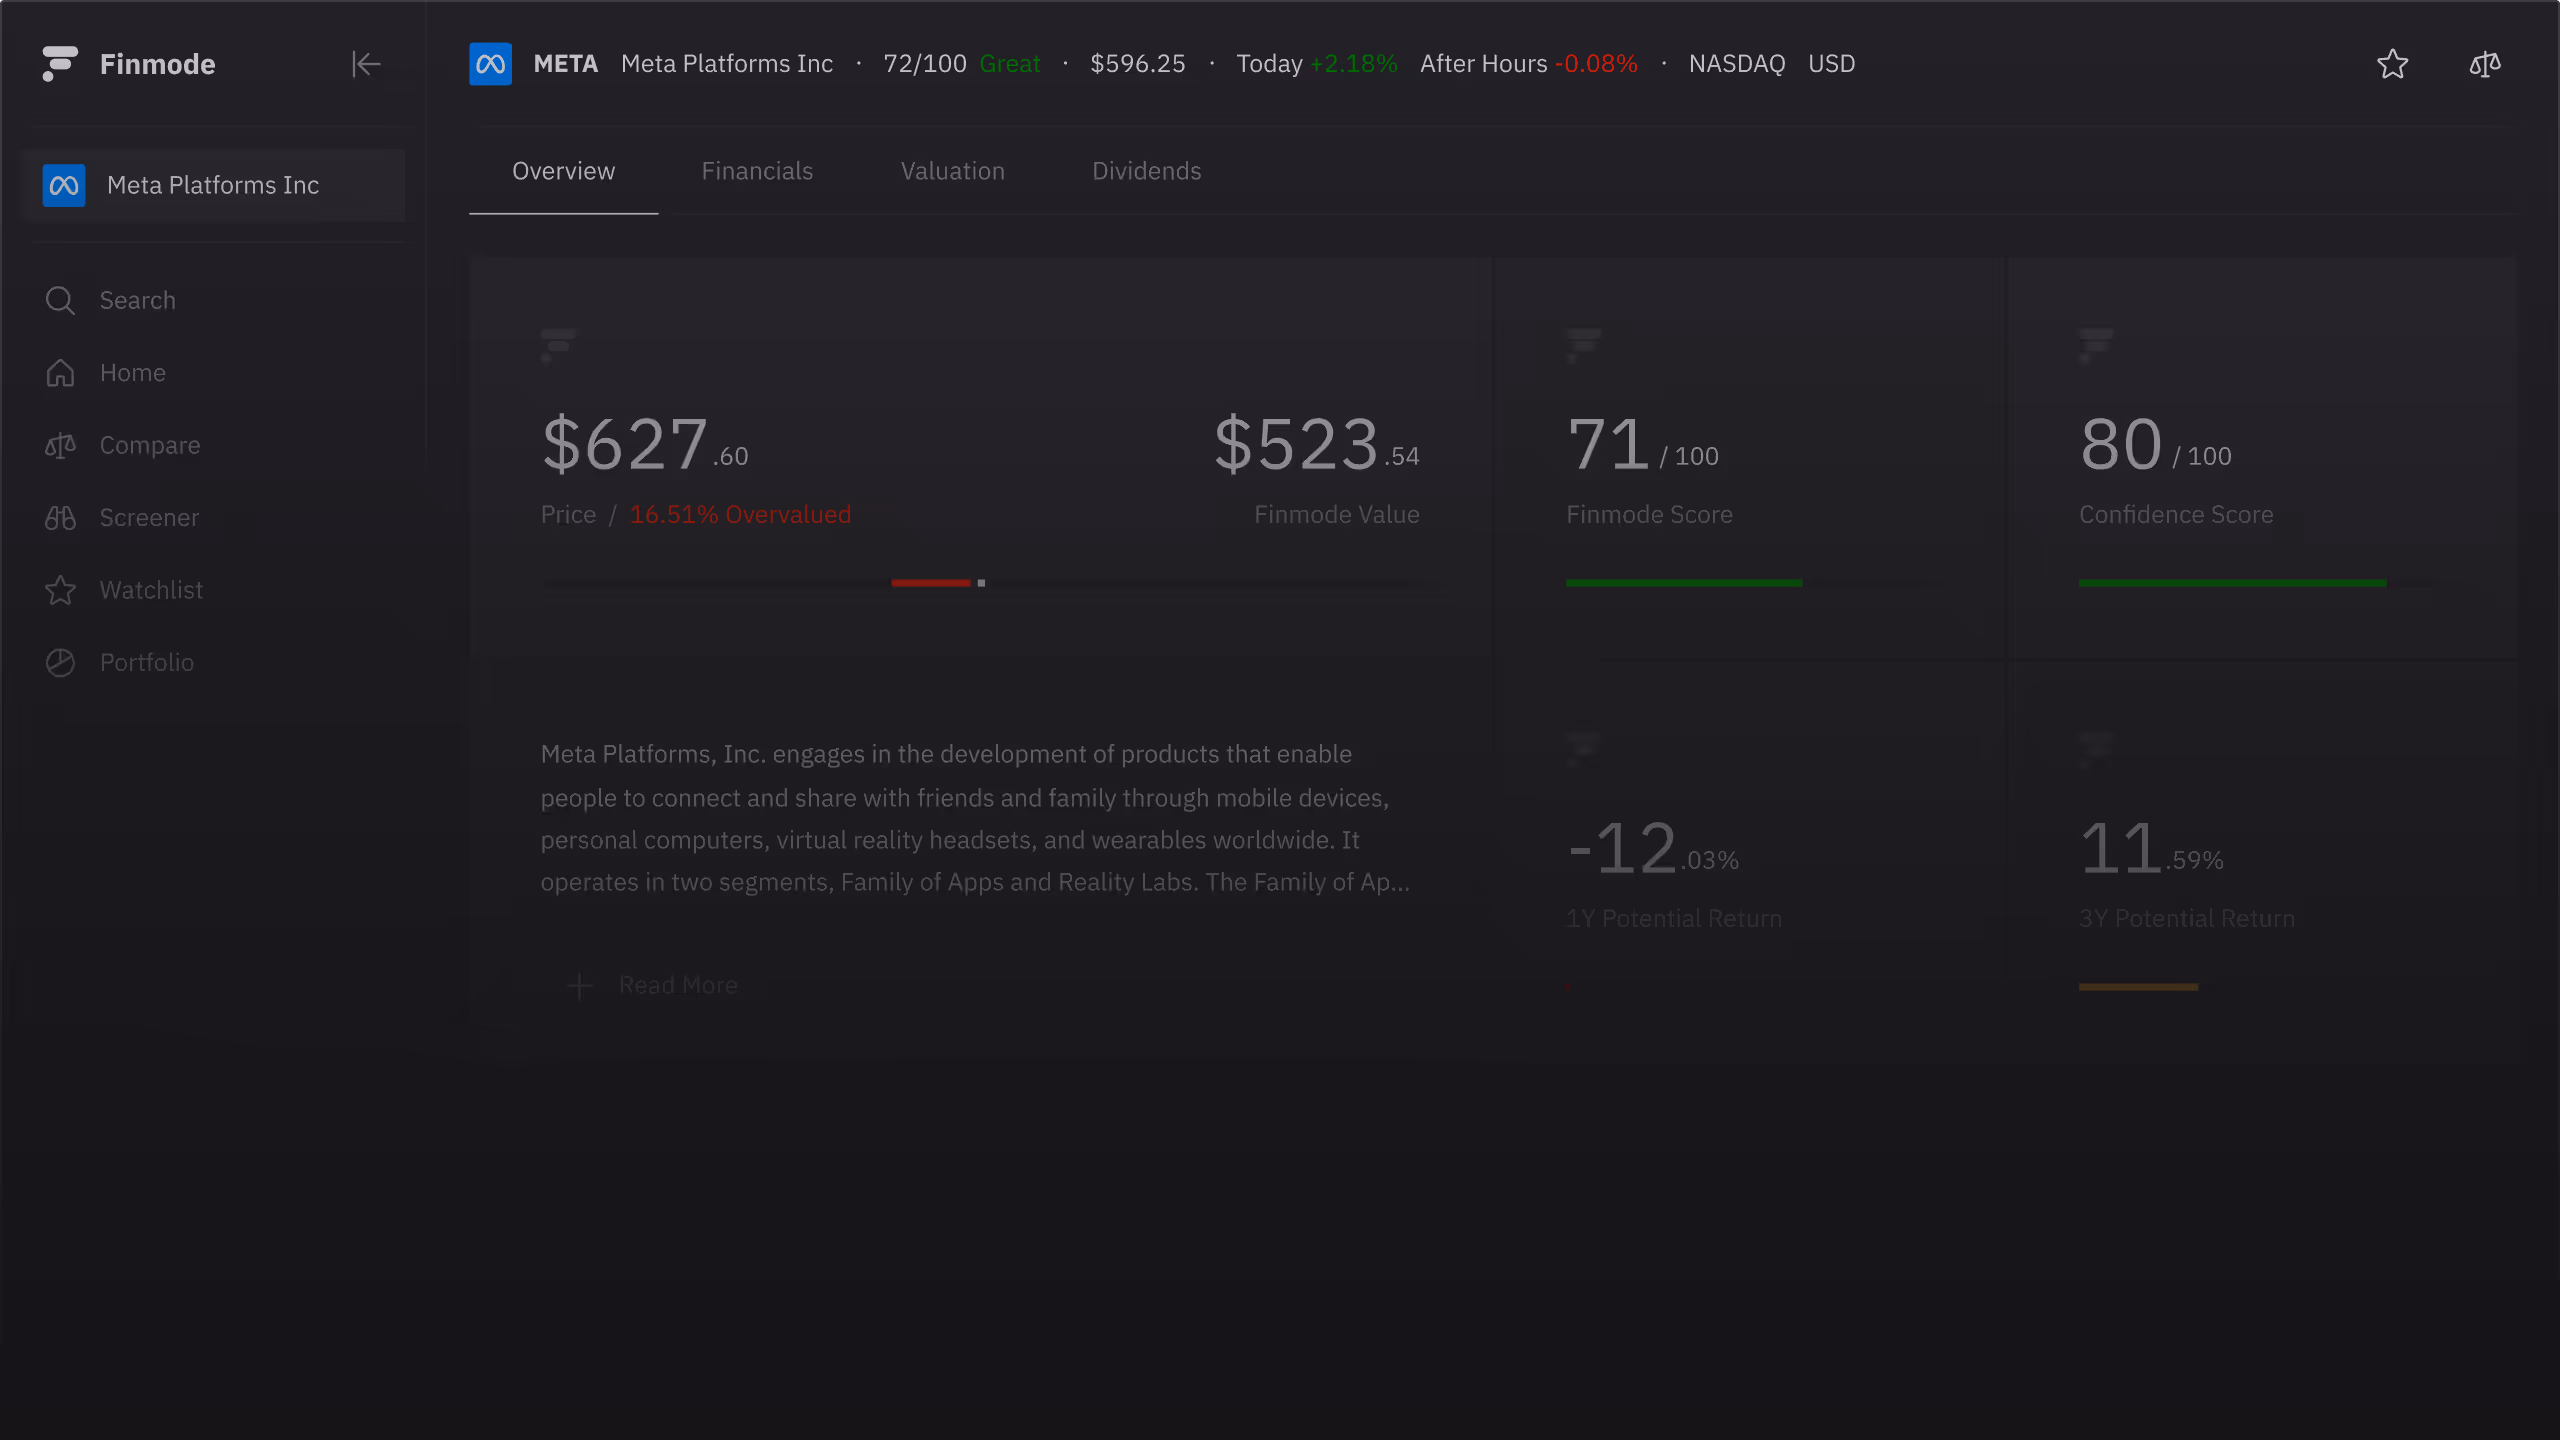Click the Home house icon
The image size is (2560, 1440).
click(x=60, y=373)
